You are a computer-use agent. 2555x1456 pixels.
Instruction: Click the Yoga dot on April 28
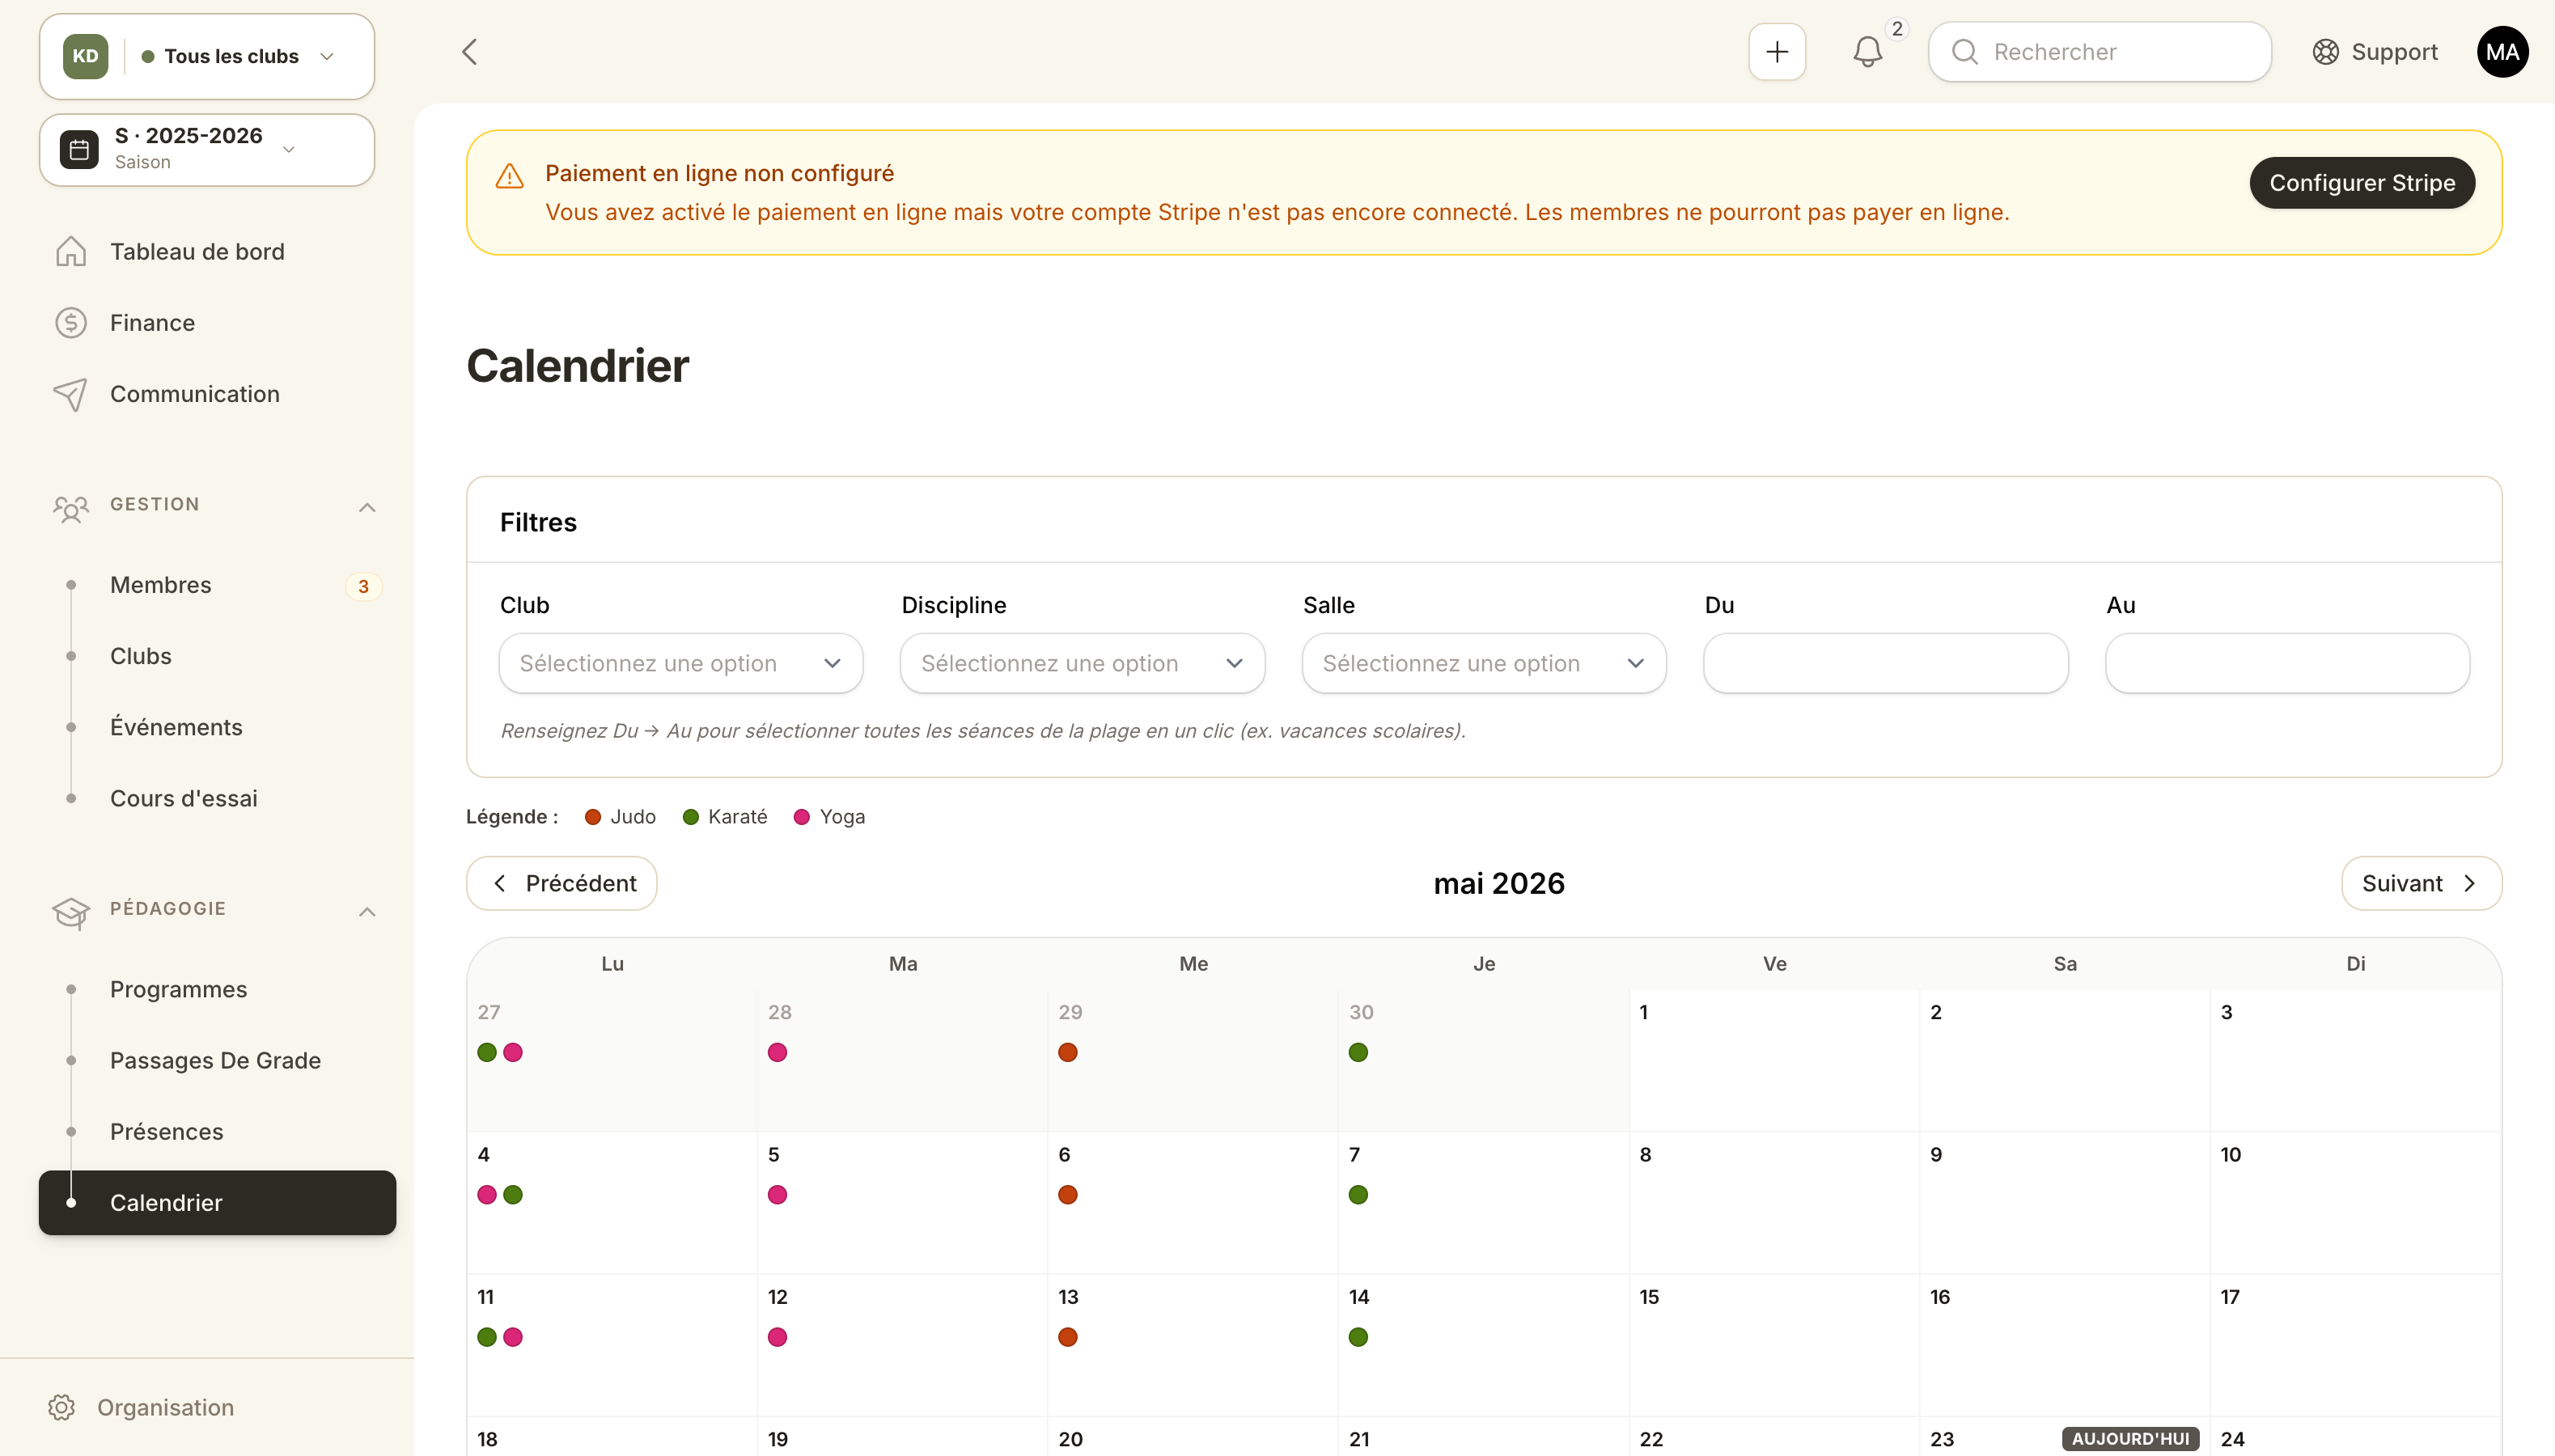(777, 1052)
